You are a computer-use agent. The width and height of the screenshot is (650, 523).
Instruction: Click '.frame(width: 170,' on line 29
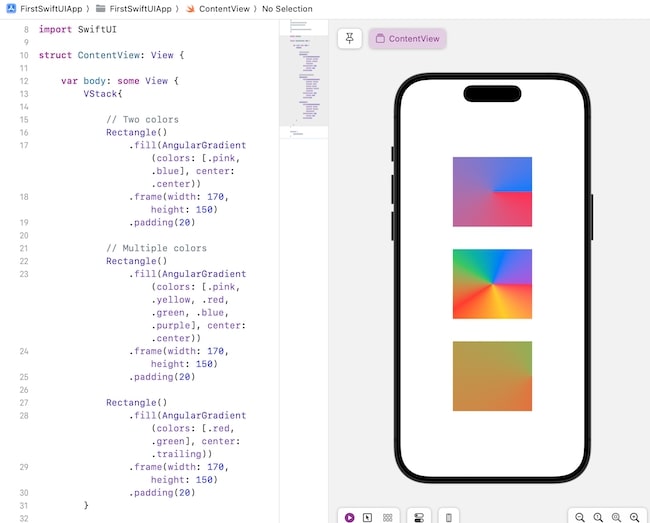179,467
